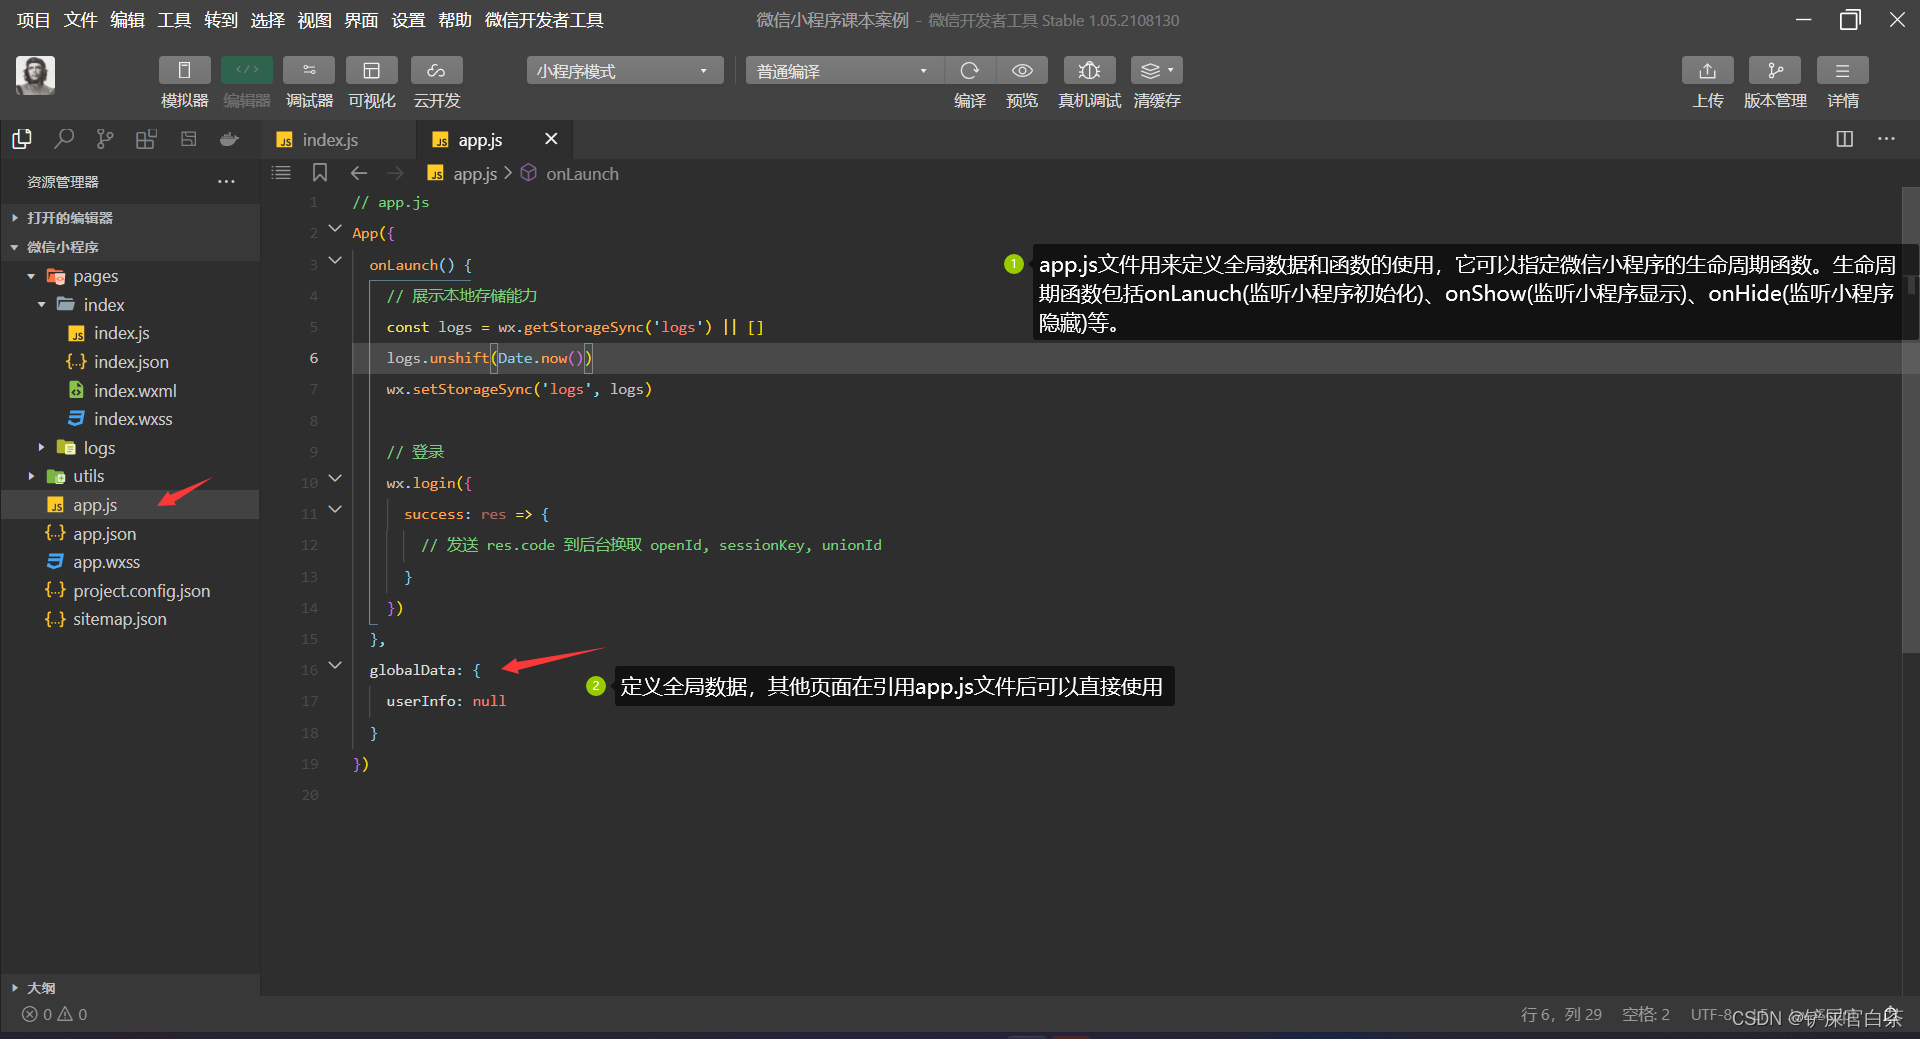Start real device debugging (真机调试)
This screenshot has height=1039, width=1920.
pyautogui.click(x=1089, y=70)
